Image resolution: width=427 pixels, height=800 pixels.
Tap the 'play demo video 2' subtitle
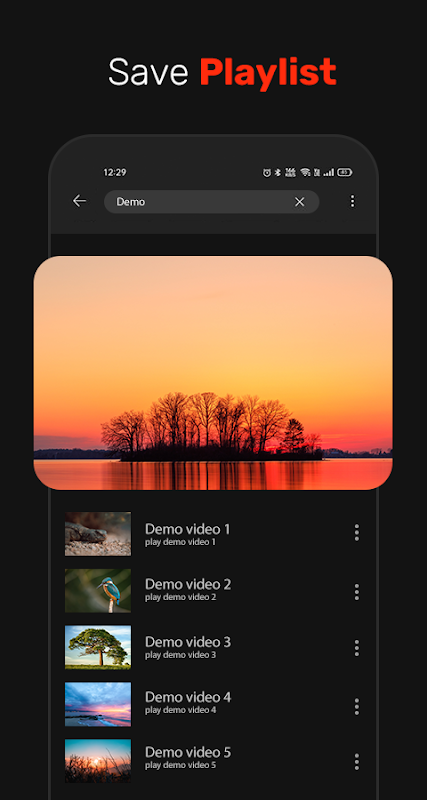181,597
